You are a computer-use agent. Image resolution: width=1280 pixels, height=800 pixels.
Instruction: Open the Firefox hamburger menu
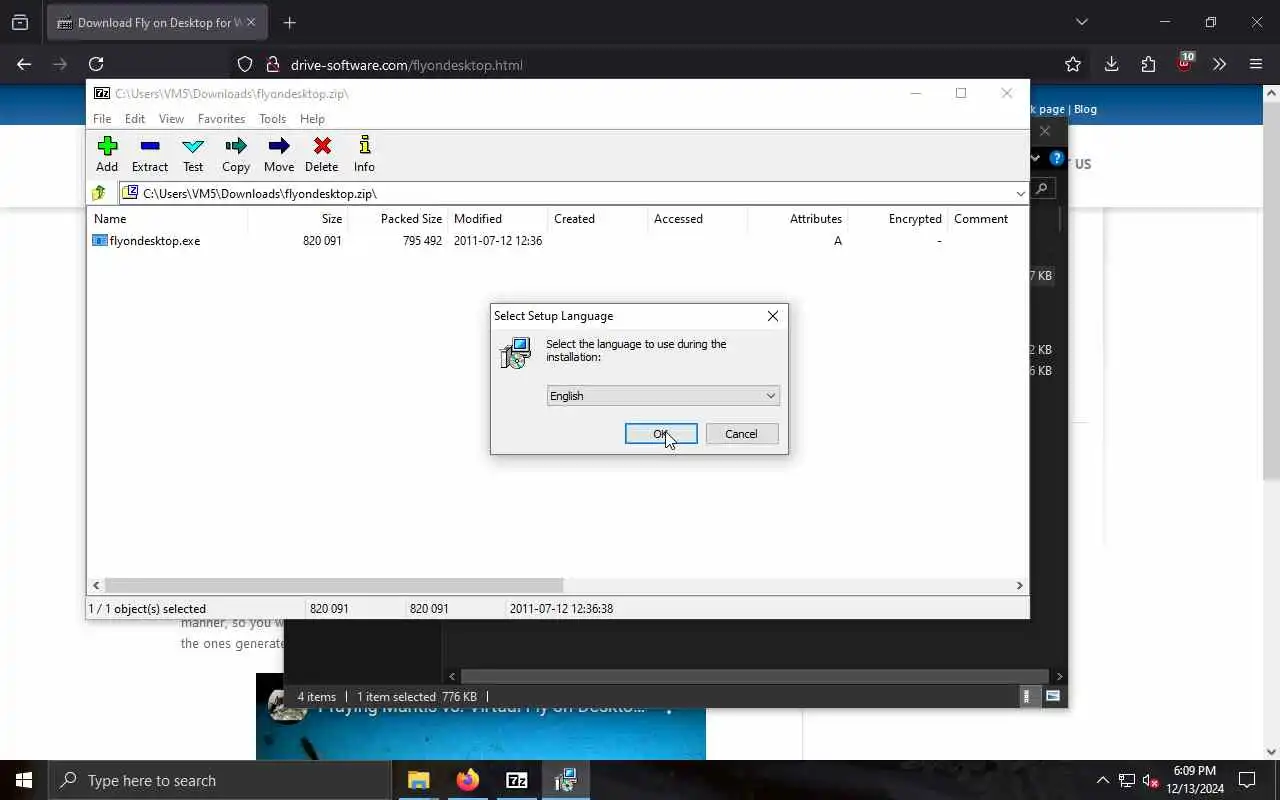[x=1256, y=65]
